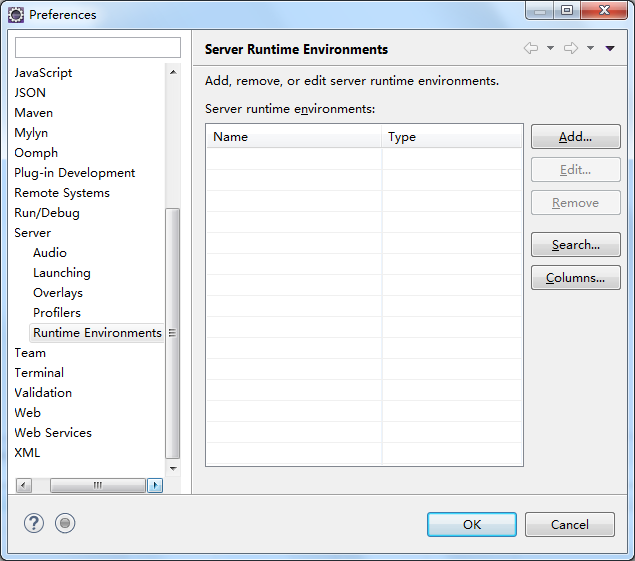Focus the preferences filter text field

[x=98, y=48]
